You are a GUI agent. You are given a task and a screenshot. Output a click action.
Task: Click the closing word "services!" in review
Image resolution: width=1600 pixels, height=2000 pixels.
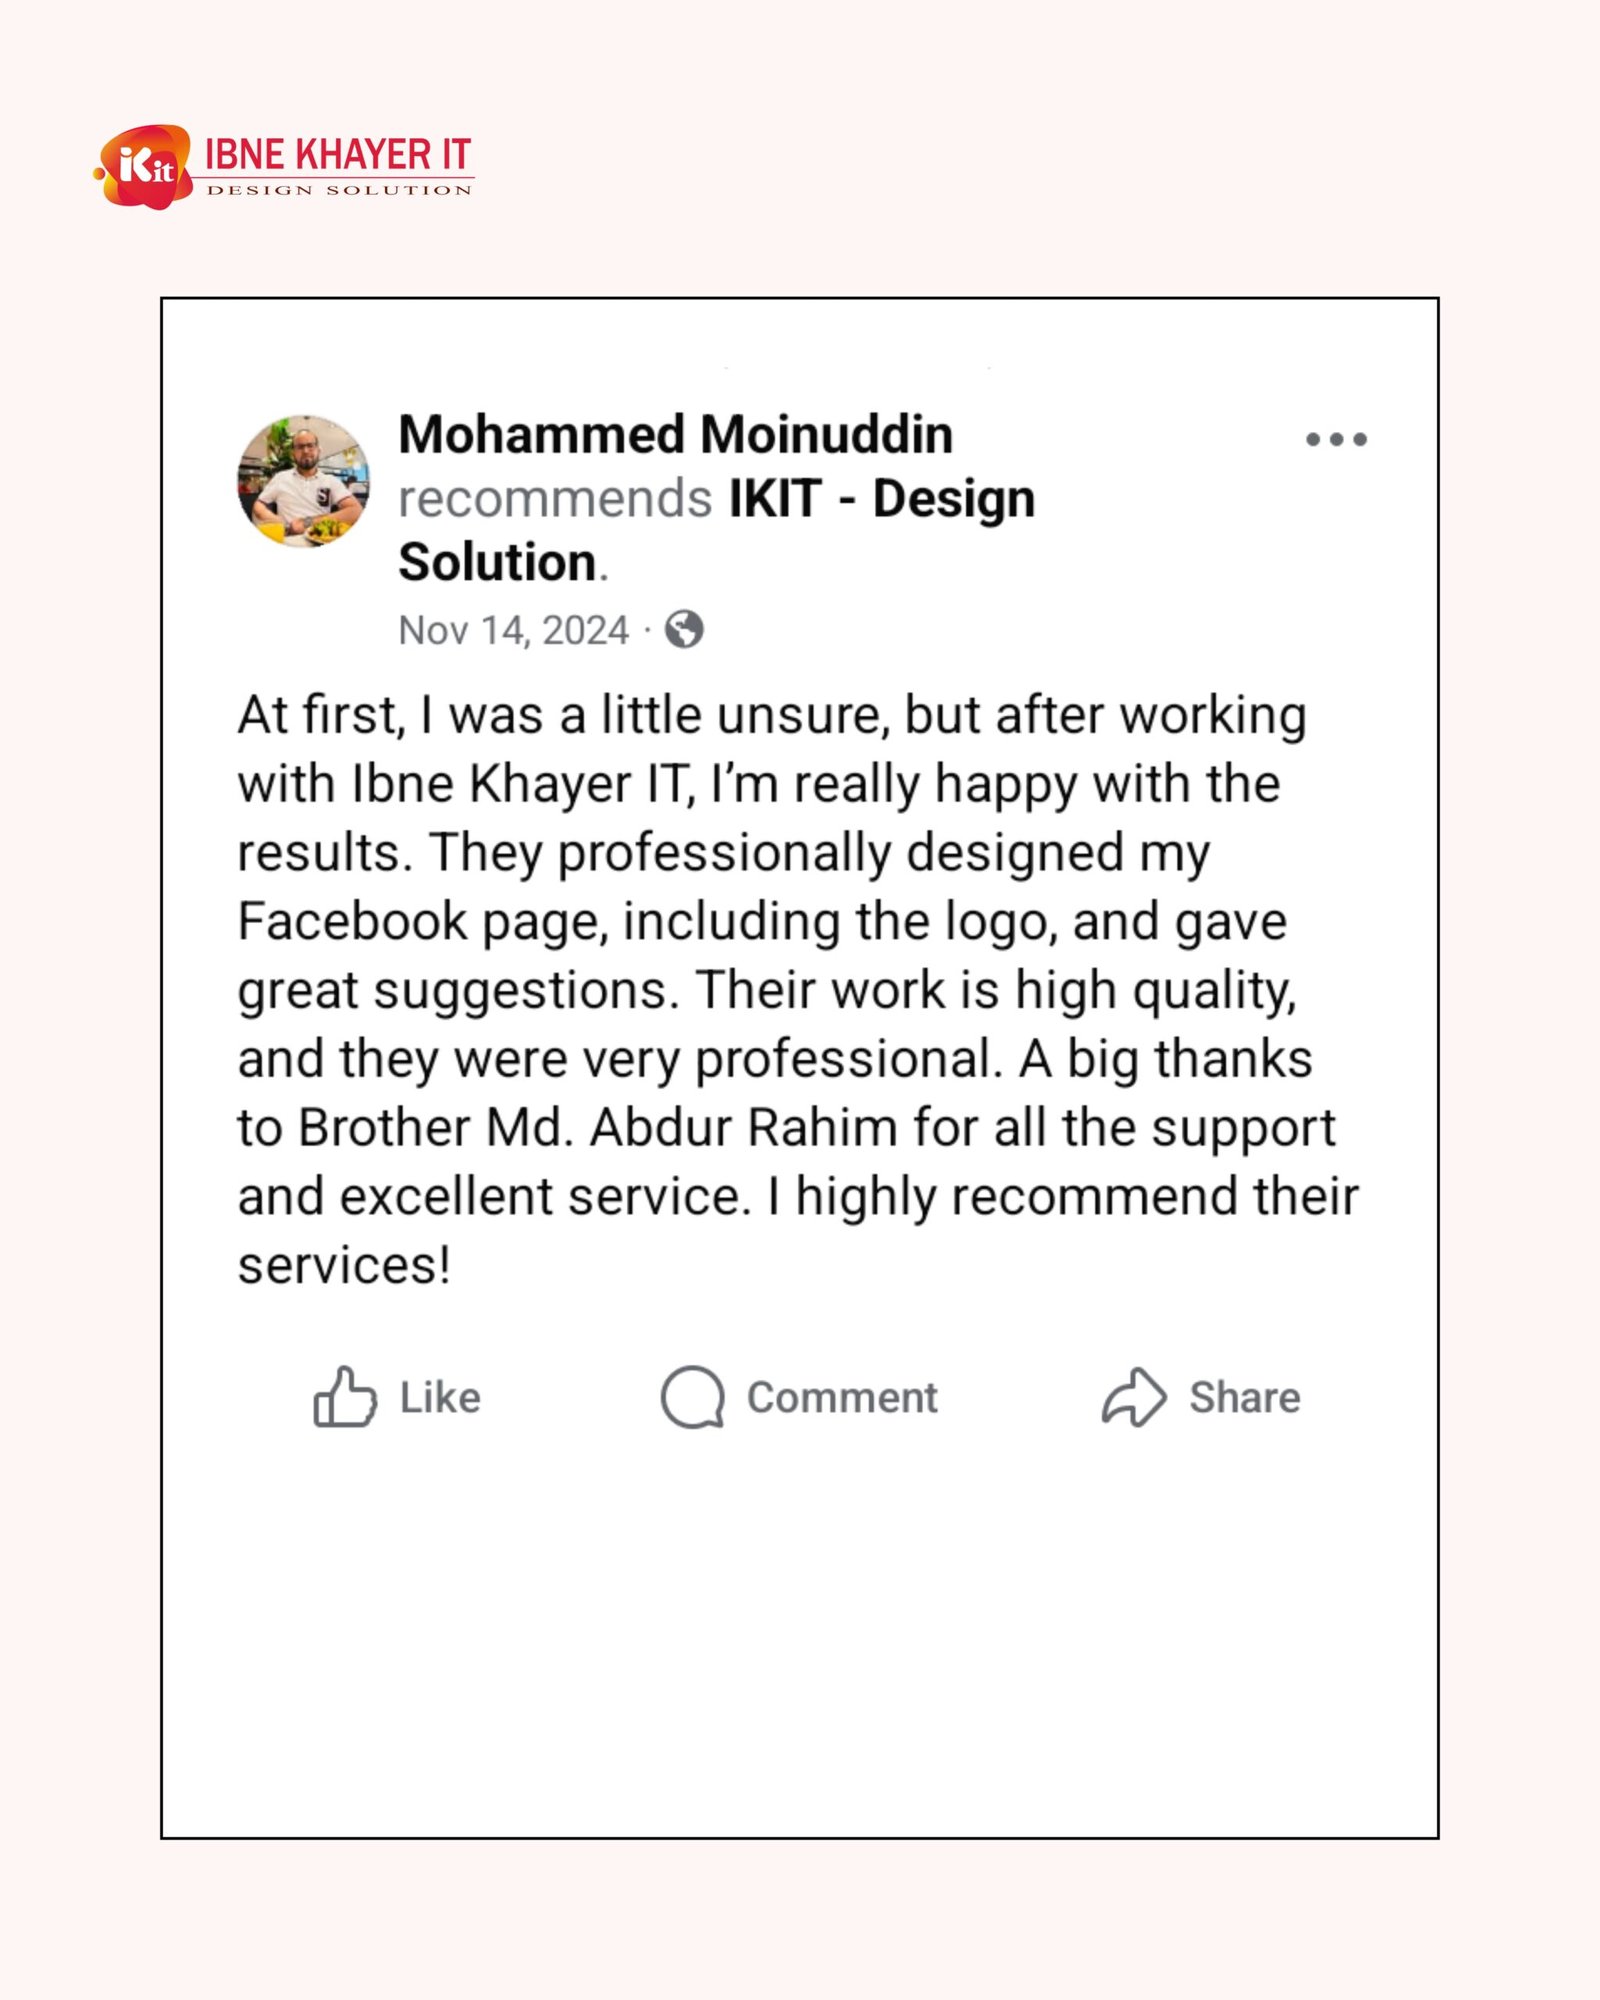click(x=344, y=1265)
